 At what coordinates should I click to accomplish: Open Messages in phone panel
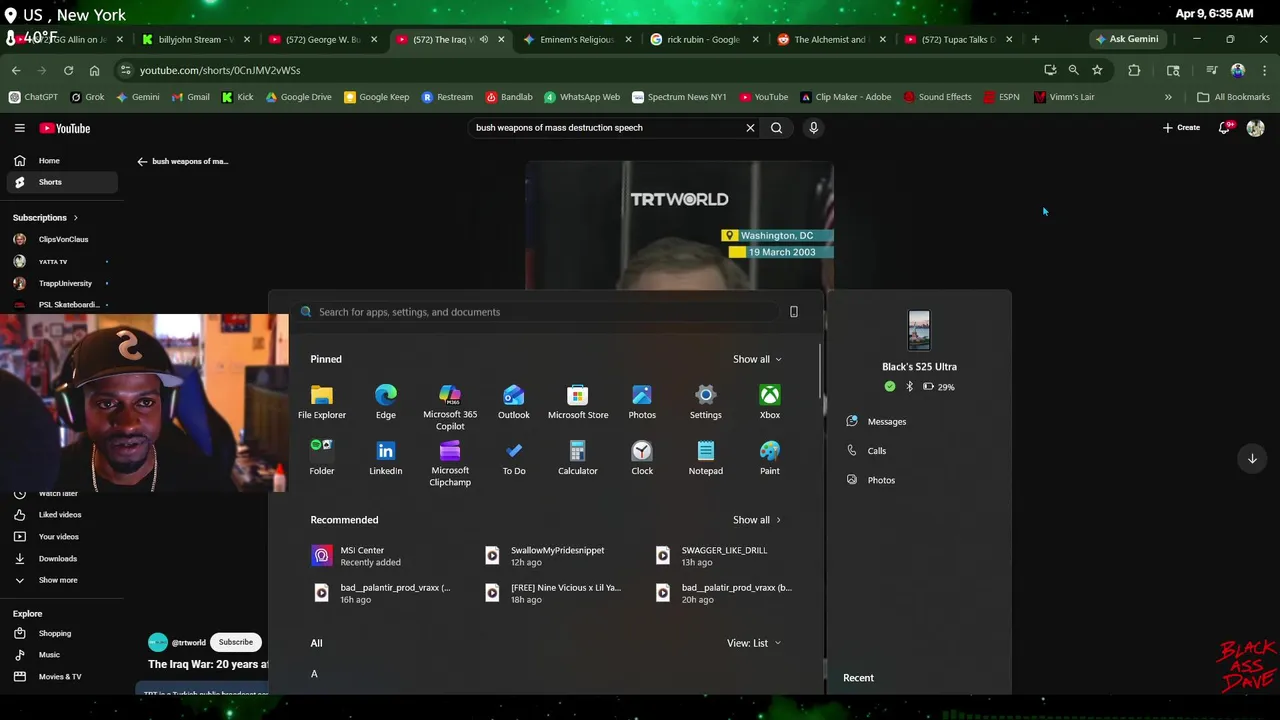click(x=876, y=422)
